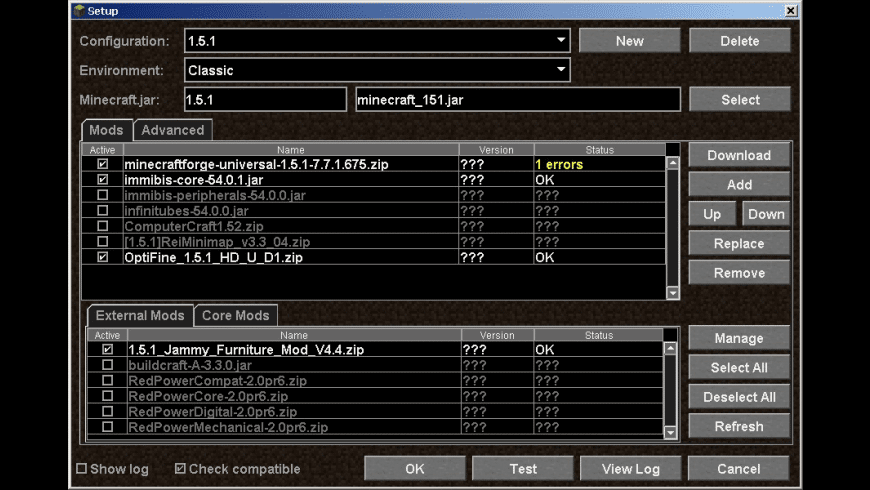
Task: Select the minecraftforge-universal-1.5.1-7.7.1.675.zip row name
Action: (256, 164)
